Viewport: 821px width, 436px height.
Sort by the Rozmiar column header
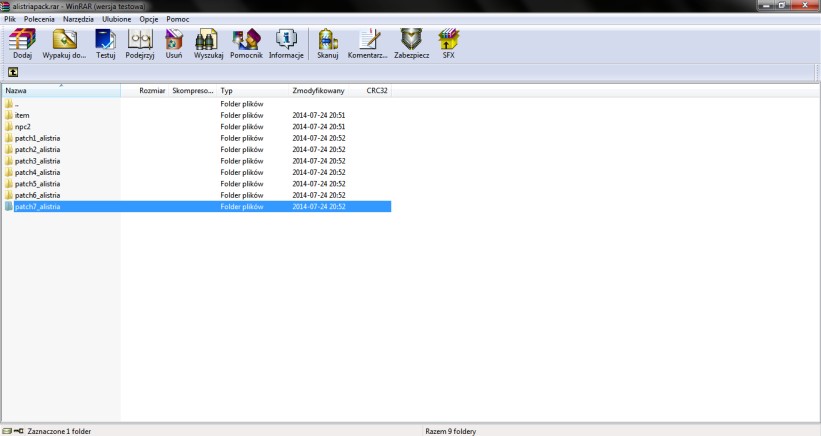pyautogui.click(x=145, y=91)
